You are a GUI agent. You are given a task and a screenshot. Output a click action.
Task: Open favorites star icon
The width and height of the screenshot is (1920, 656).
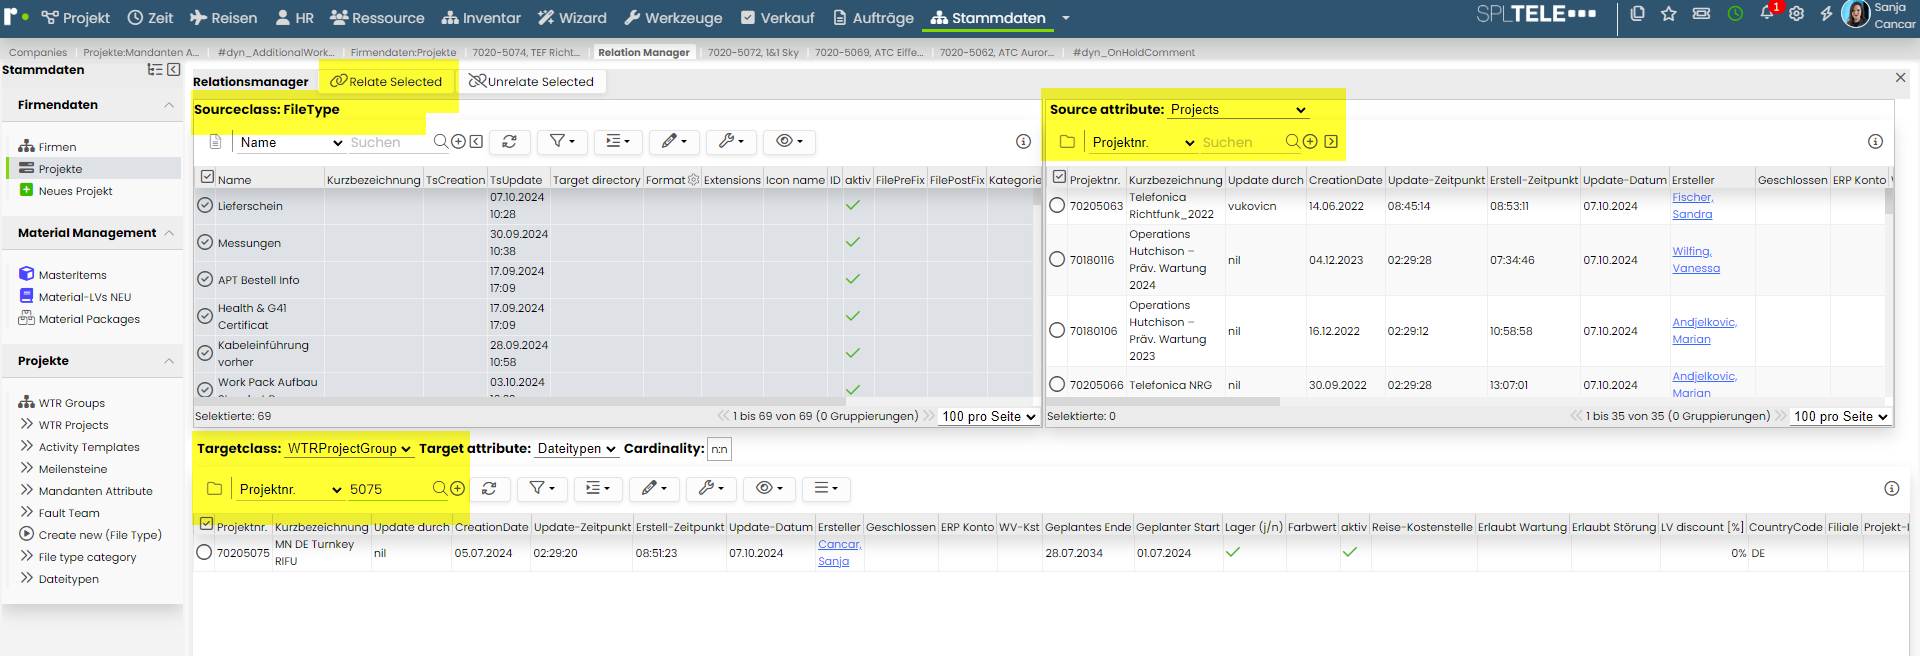click(1669, 14)
